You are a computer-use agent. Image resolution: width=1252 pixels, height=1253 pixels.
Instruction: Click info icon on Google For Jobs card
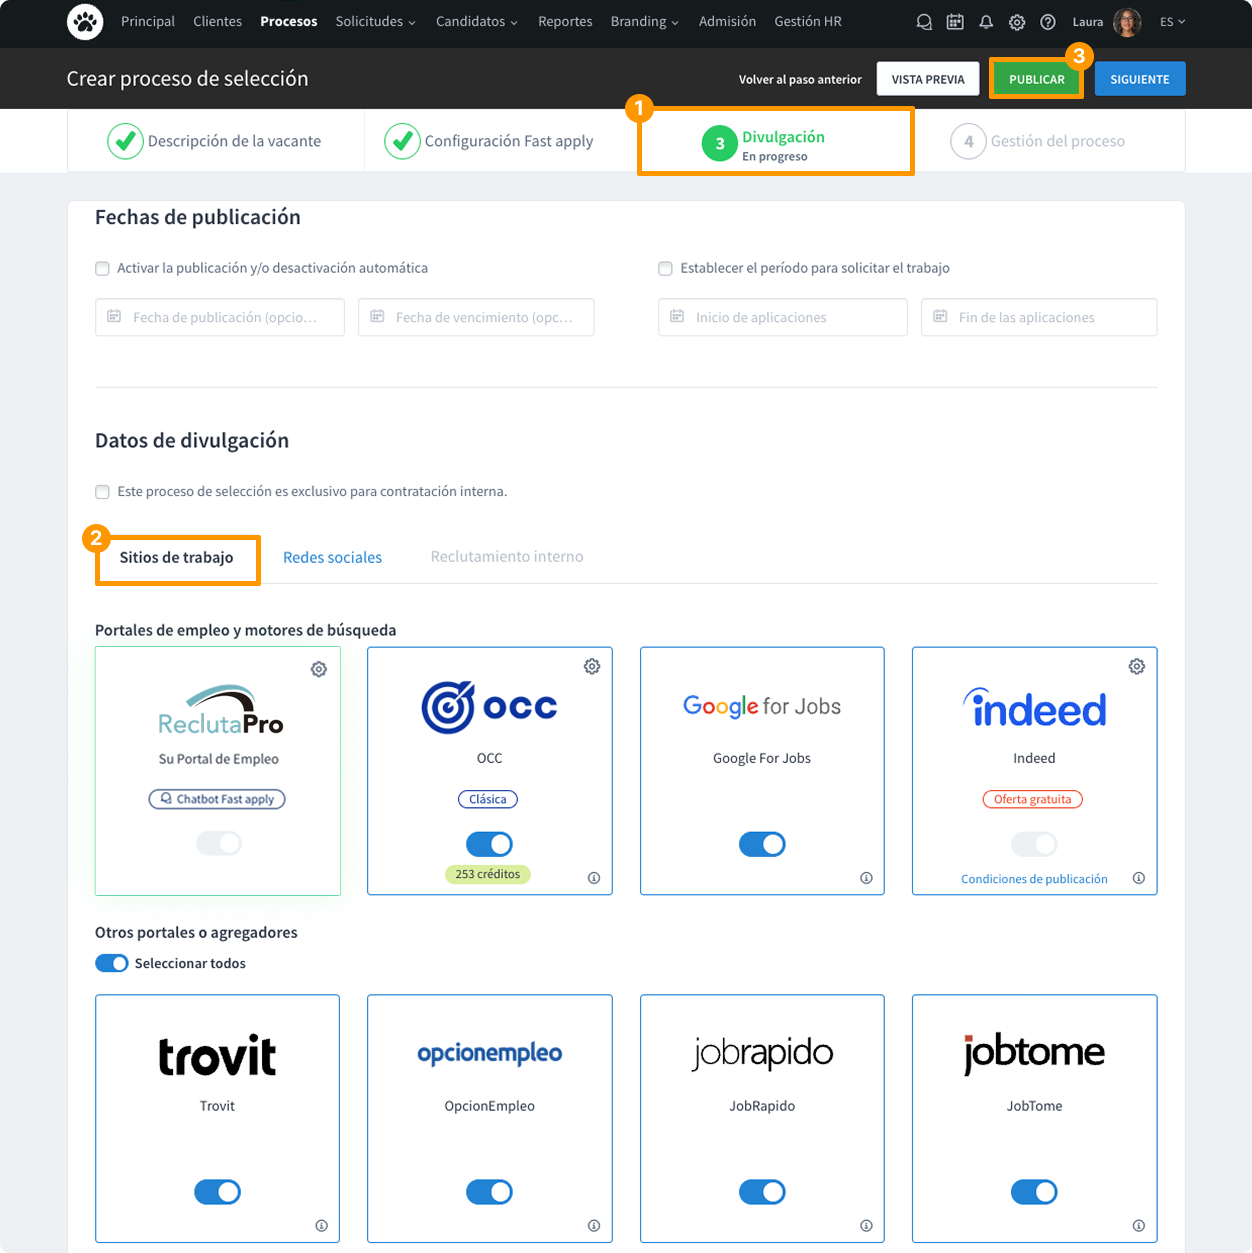coord(866,878)
